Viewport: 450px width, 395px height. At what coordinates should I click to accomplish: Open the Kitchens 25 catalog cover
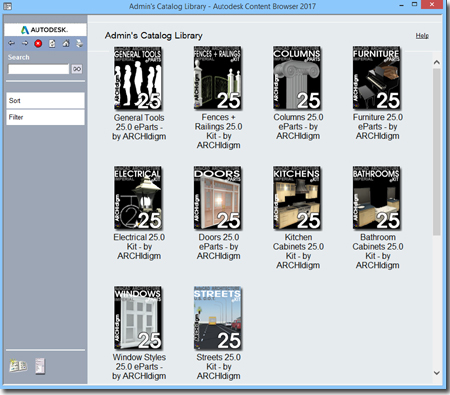[x=297, y=198]
